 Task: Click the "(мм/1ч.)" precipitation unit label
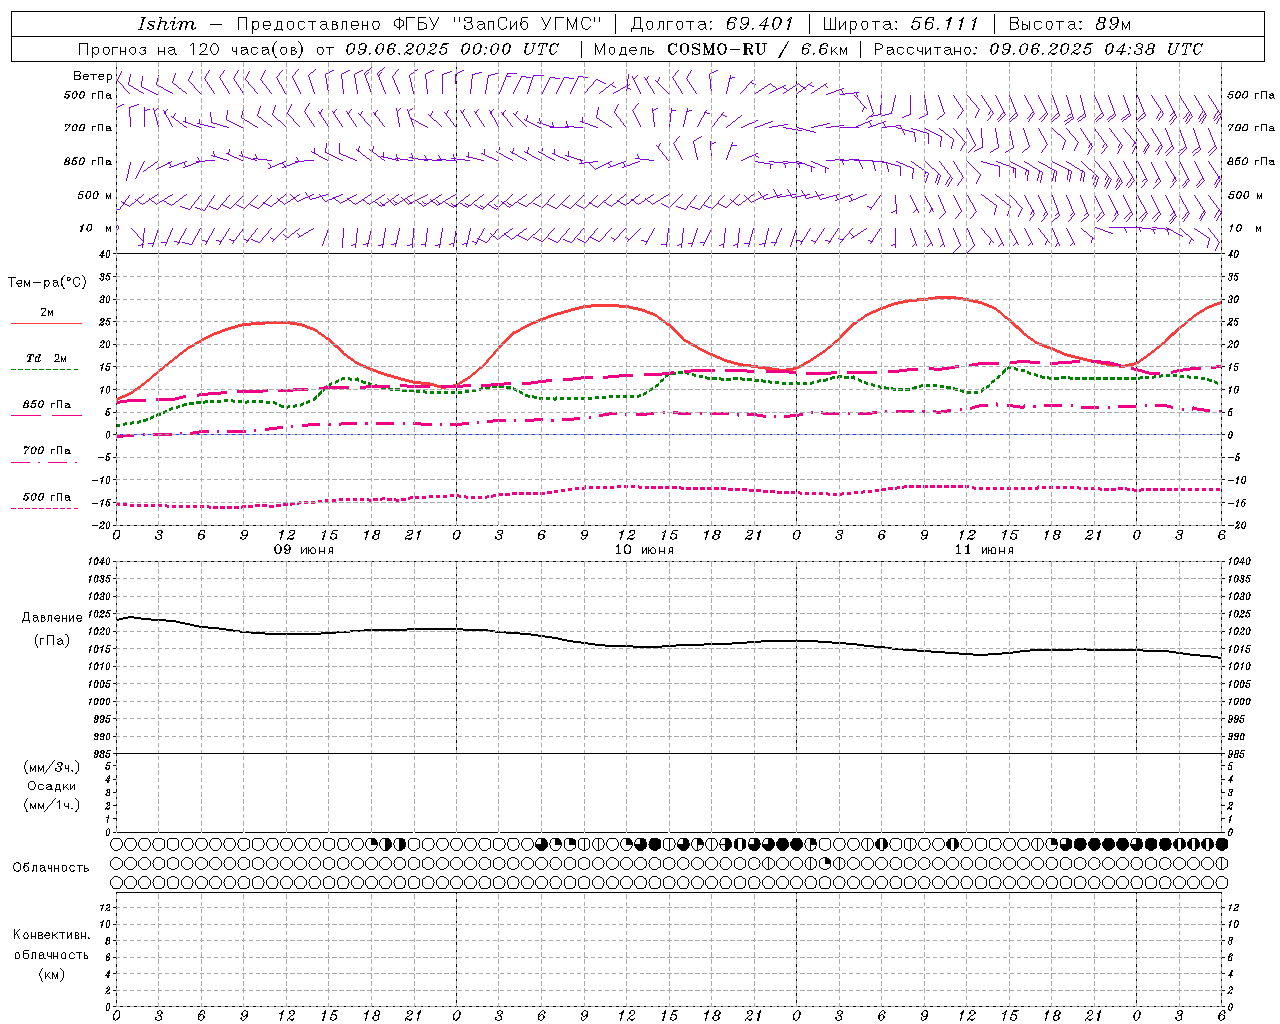[52, 805]
